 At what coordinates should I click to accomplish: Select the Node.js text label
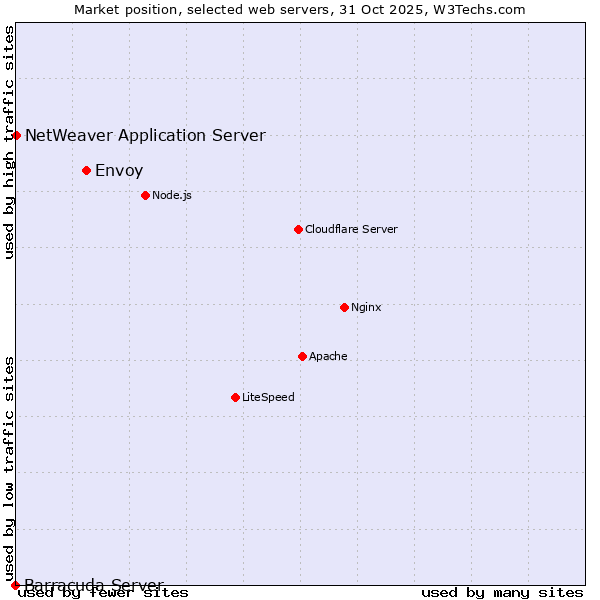point(172,195)
